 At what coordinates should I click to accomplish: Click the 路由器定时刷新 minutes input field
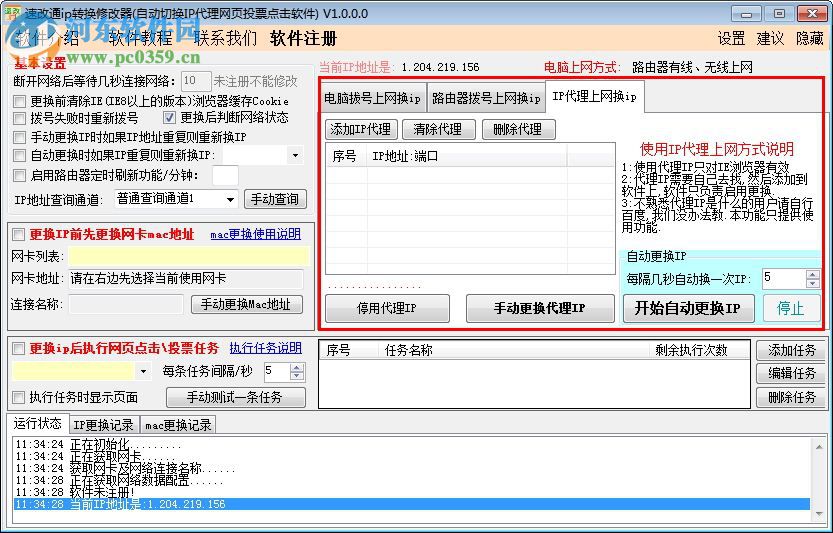pos(225,175)
